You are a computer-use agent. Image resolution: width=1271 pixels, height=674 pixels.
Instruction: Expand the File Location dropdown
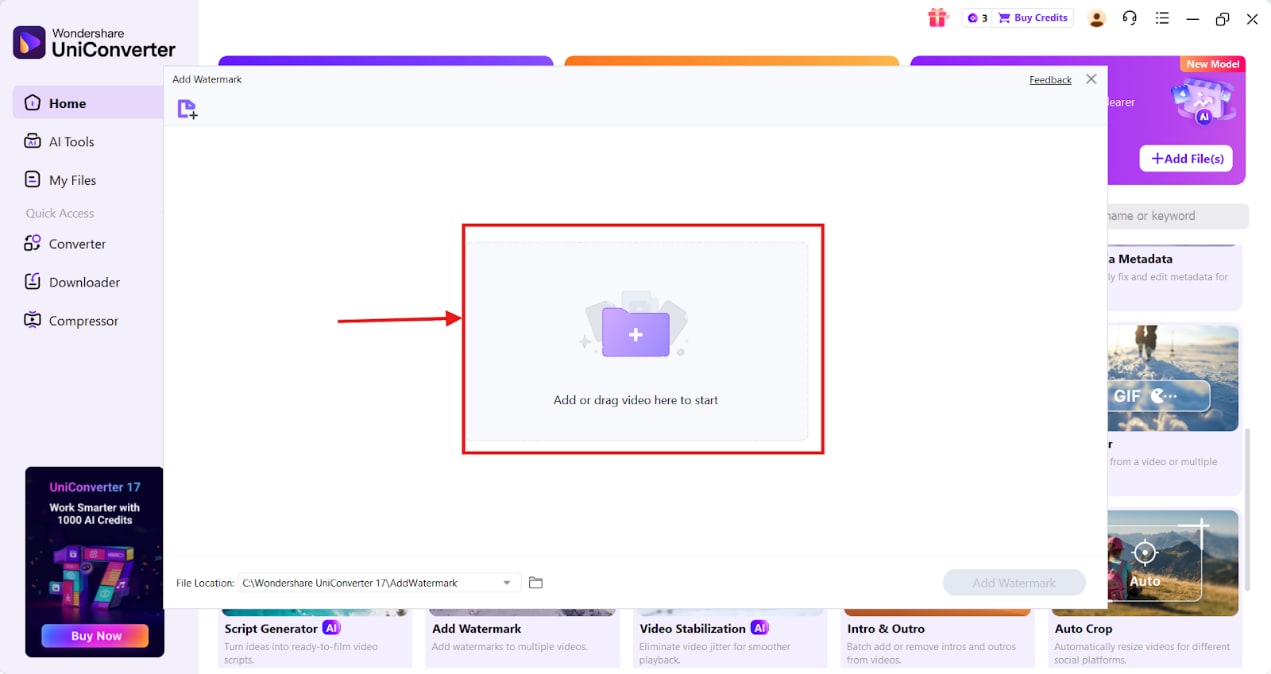tap(507, 582)
